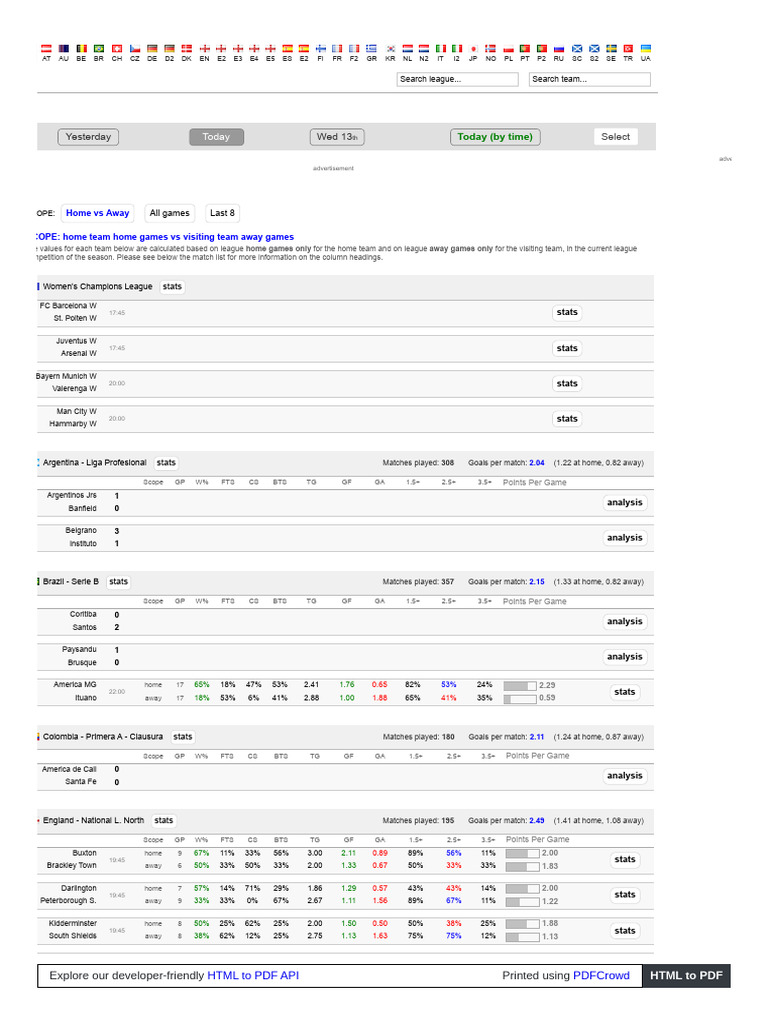Open the TR Turkey flag league

coord(628,49)
